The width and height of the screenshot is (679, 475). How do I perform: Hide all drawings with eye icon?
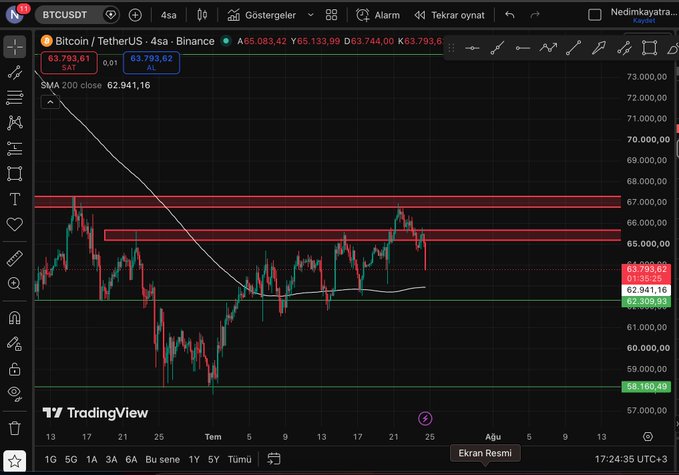(x=15, y=393)
